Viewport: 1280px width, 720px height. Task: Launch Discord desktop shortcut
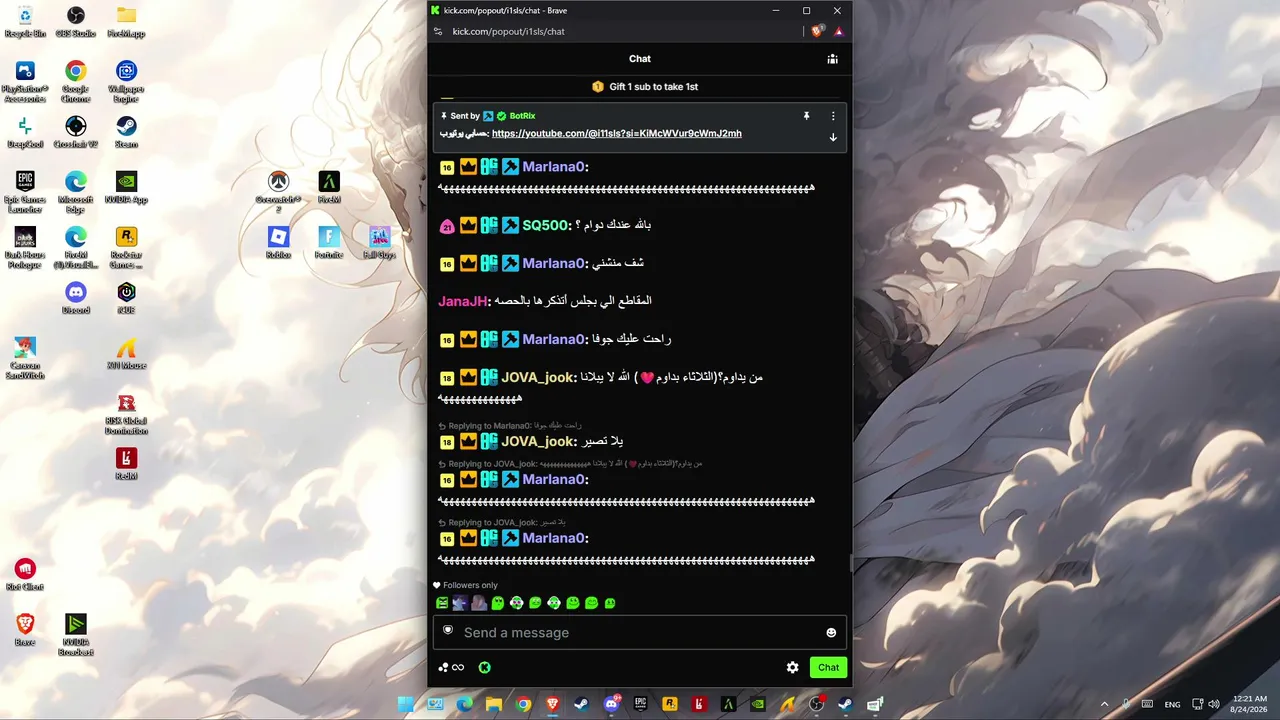pos(76,297)
